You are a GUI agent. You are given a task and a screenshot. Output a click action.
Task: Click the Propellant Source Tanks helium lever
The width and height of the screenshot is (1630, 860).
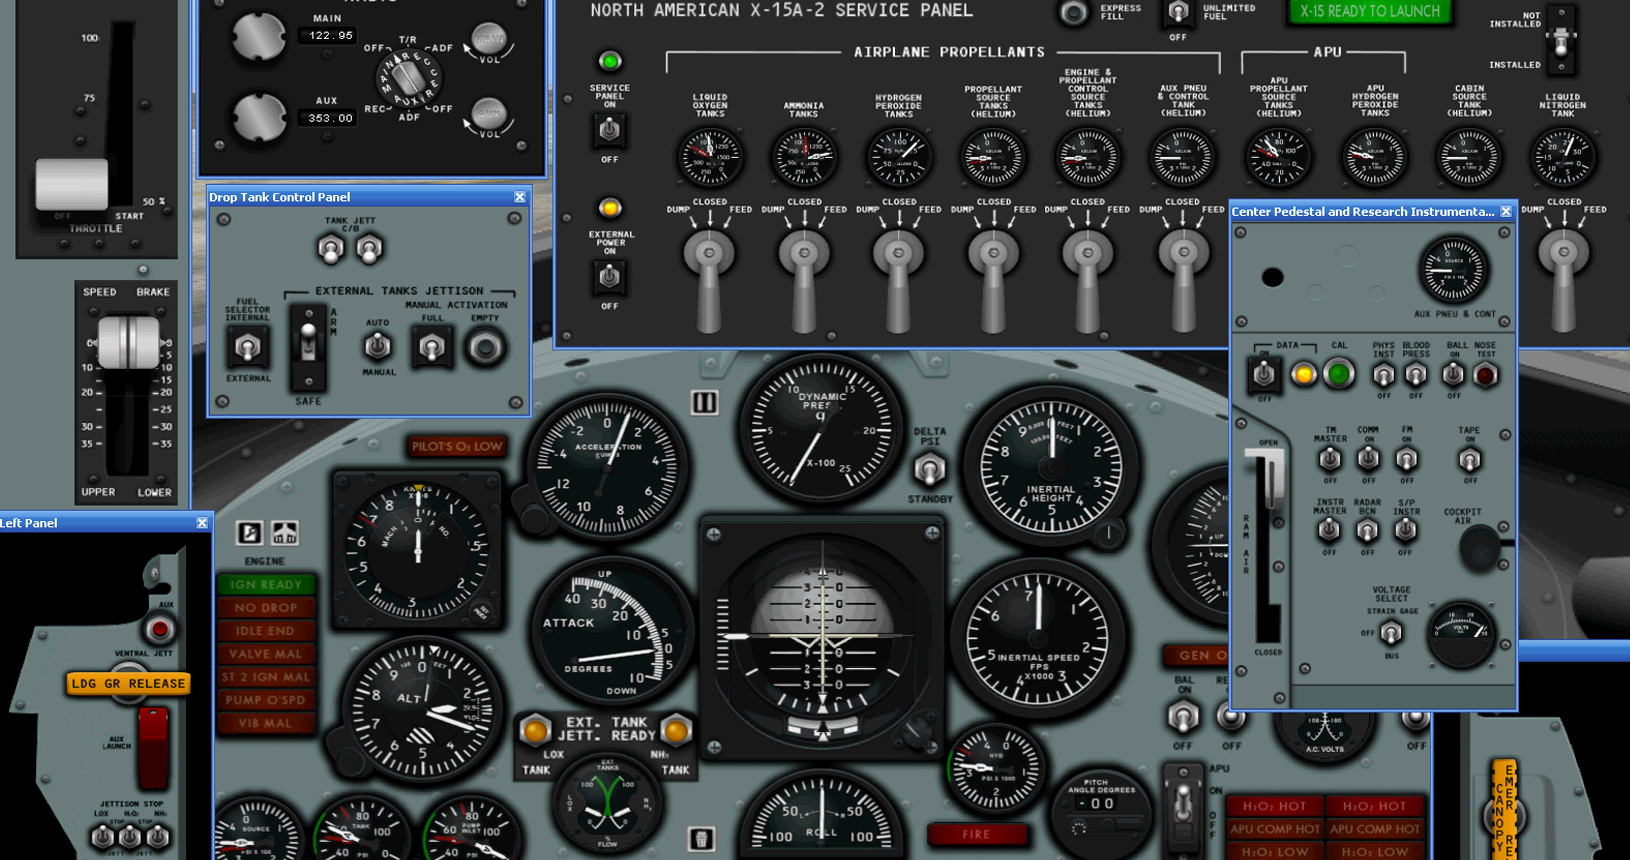[993, 280]
